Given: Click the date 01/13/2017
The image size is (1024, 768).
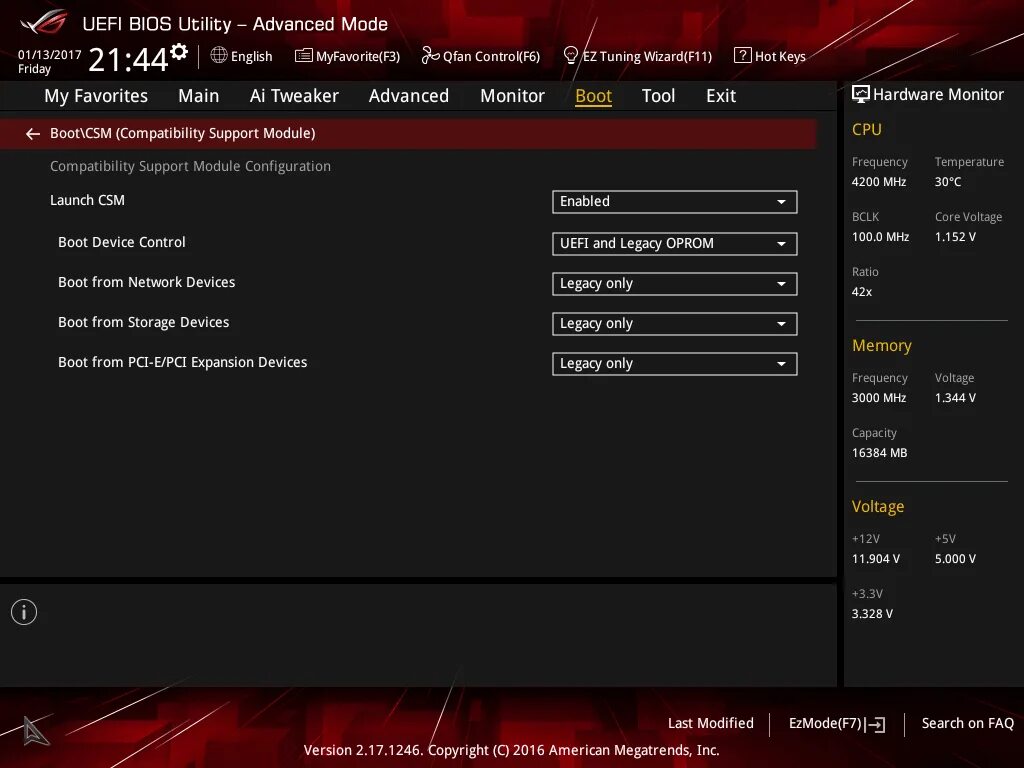Looking at the screenshot, I should 50,55.
